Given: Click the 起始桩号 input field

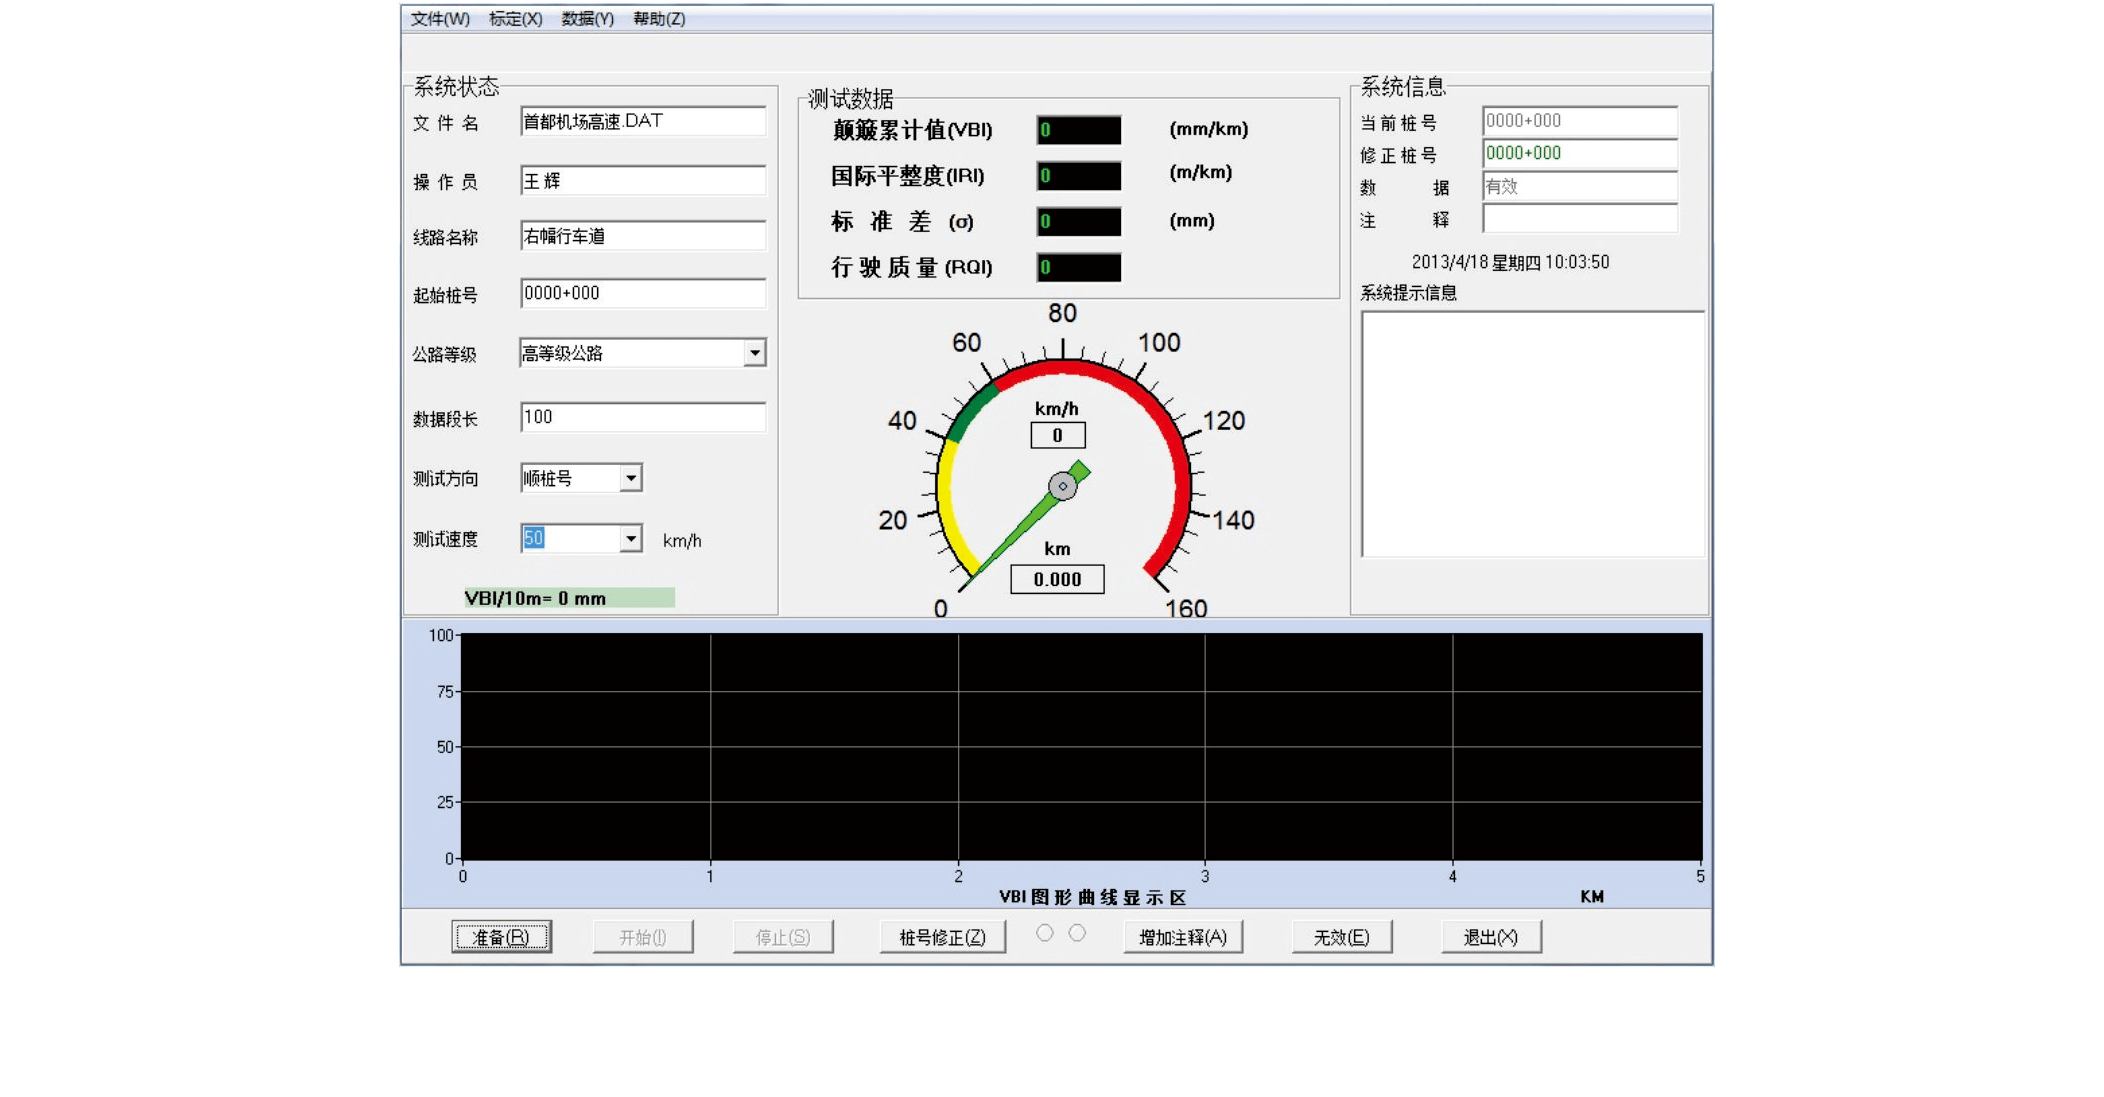Looking at the screenshot, I should click(x=643, y=293).
